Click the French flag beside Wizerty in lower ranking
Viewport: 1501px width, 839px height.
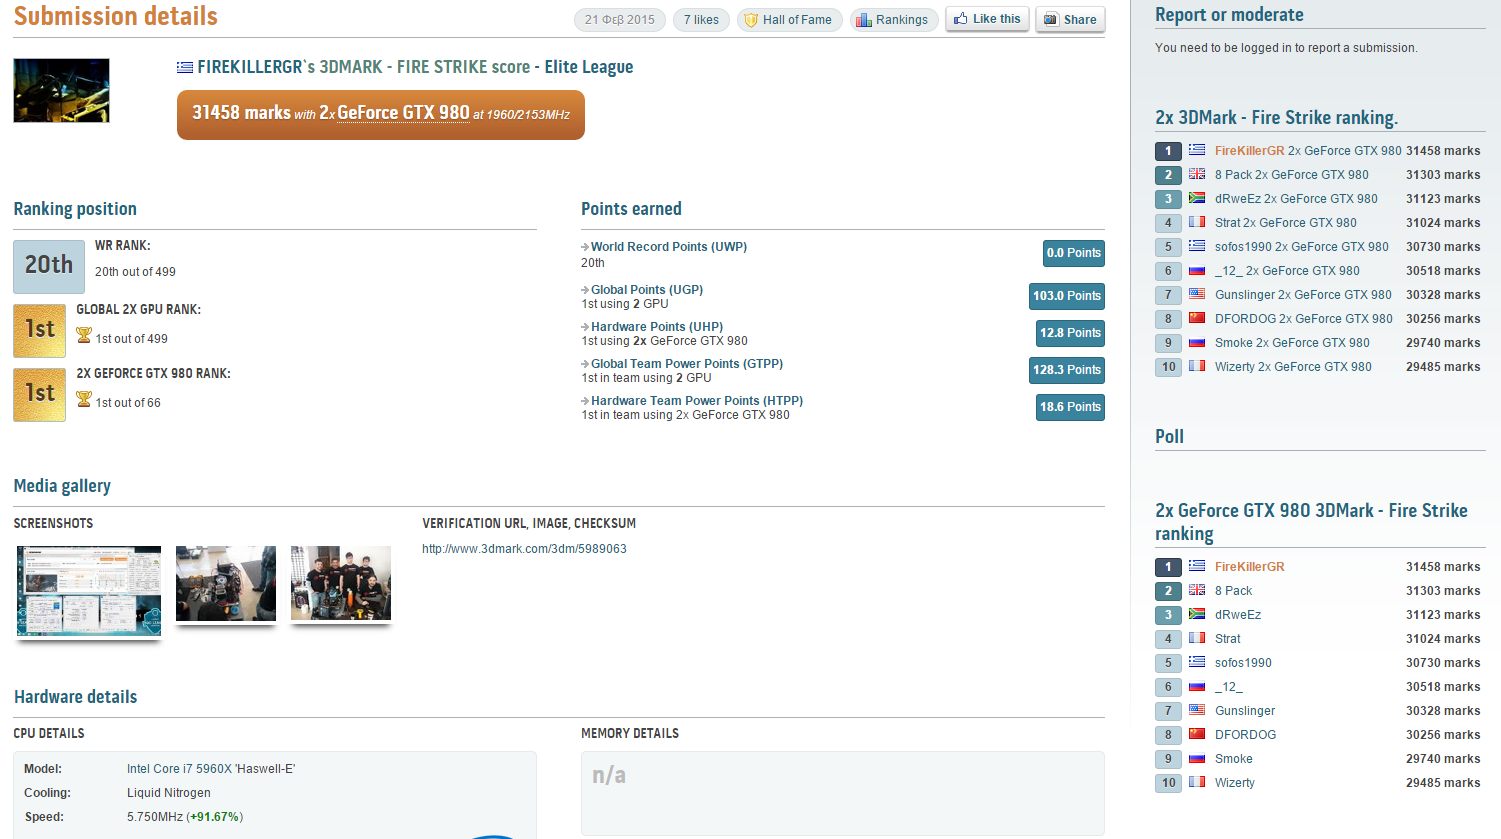pyautogui.click(x=1197, y=782)
